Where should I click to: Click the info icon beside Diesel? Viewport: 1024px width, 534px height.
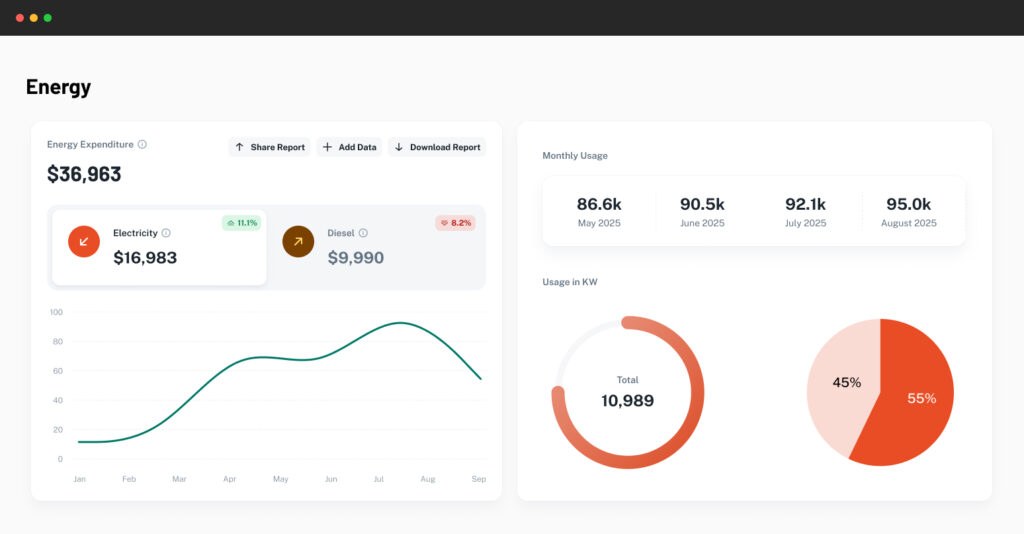click(x=363, y=233)
